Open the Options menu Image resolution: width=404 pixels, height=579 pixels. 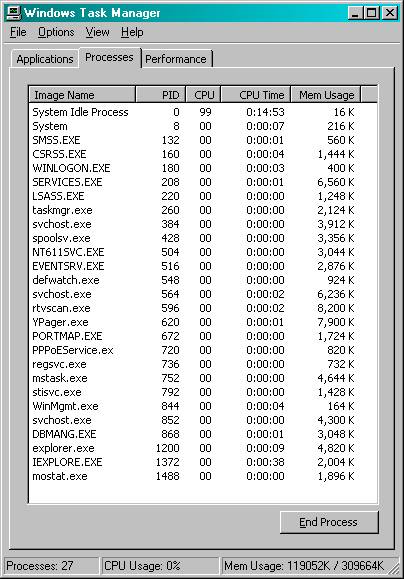coord(56,32)
